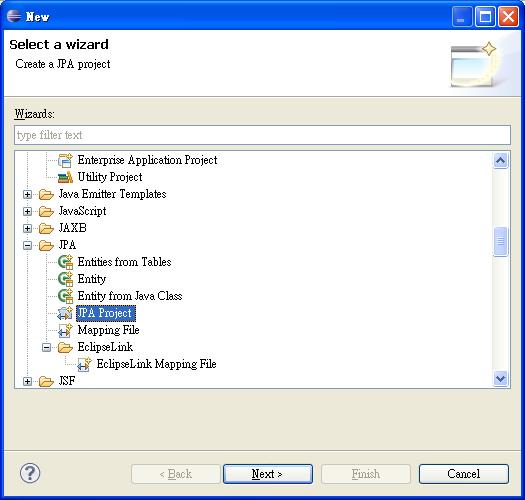Select the Enterprise Application Project icon
This screenshot has width=525, height=500.
pyautogui.click(x=65, y=160)
